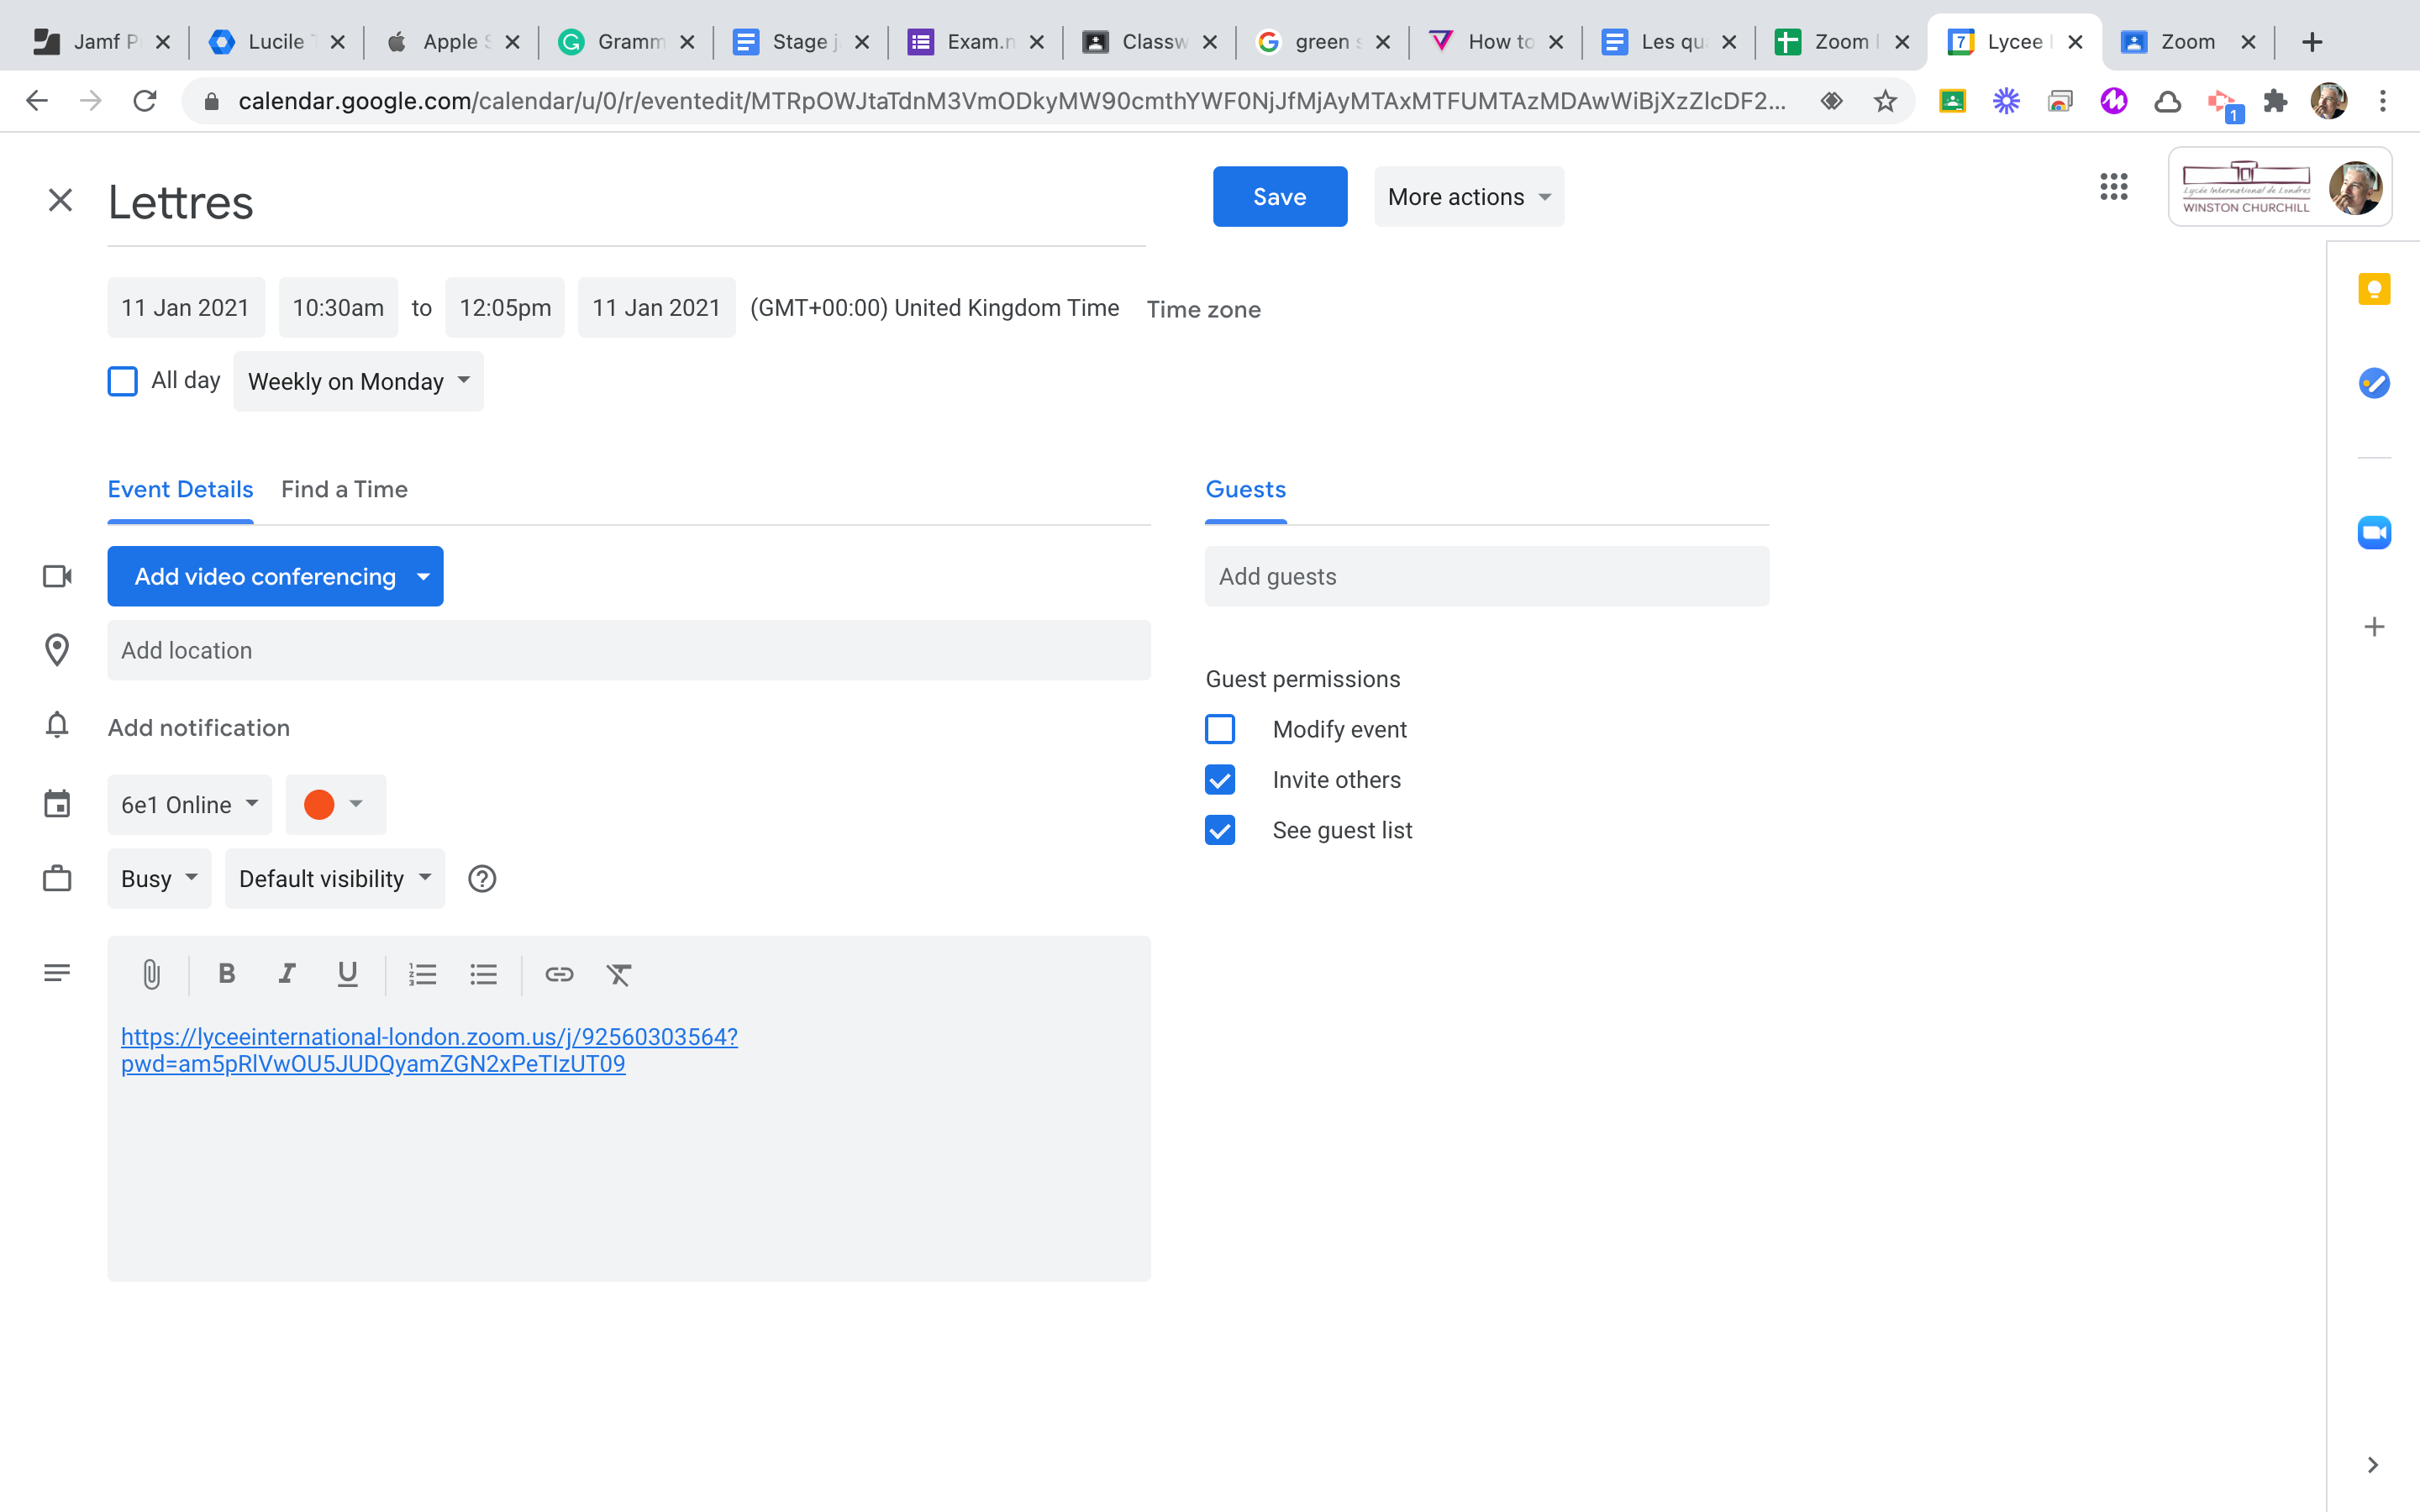Open the Weekly on Monday dropdown
The width and height of the screenshot is (2420, 1512).
pyautogui.click(x=358, y=381)
